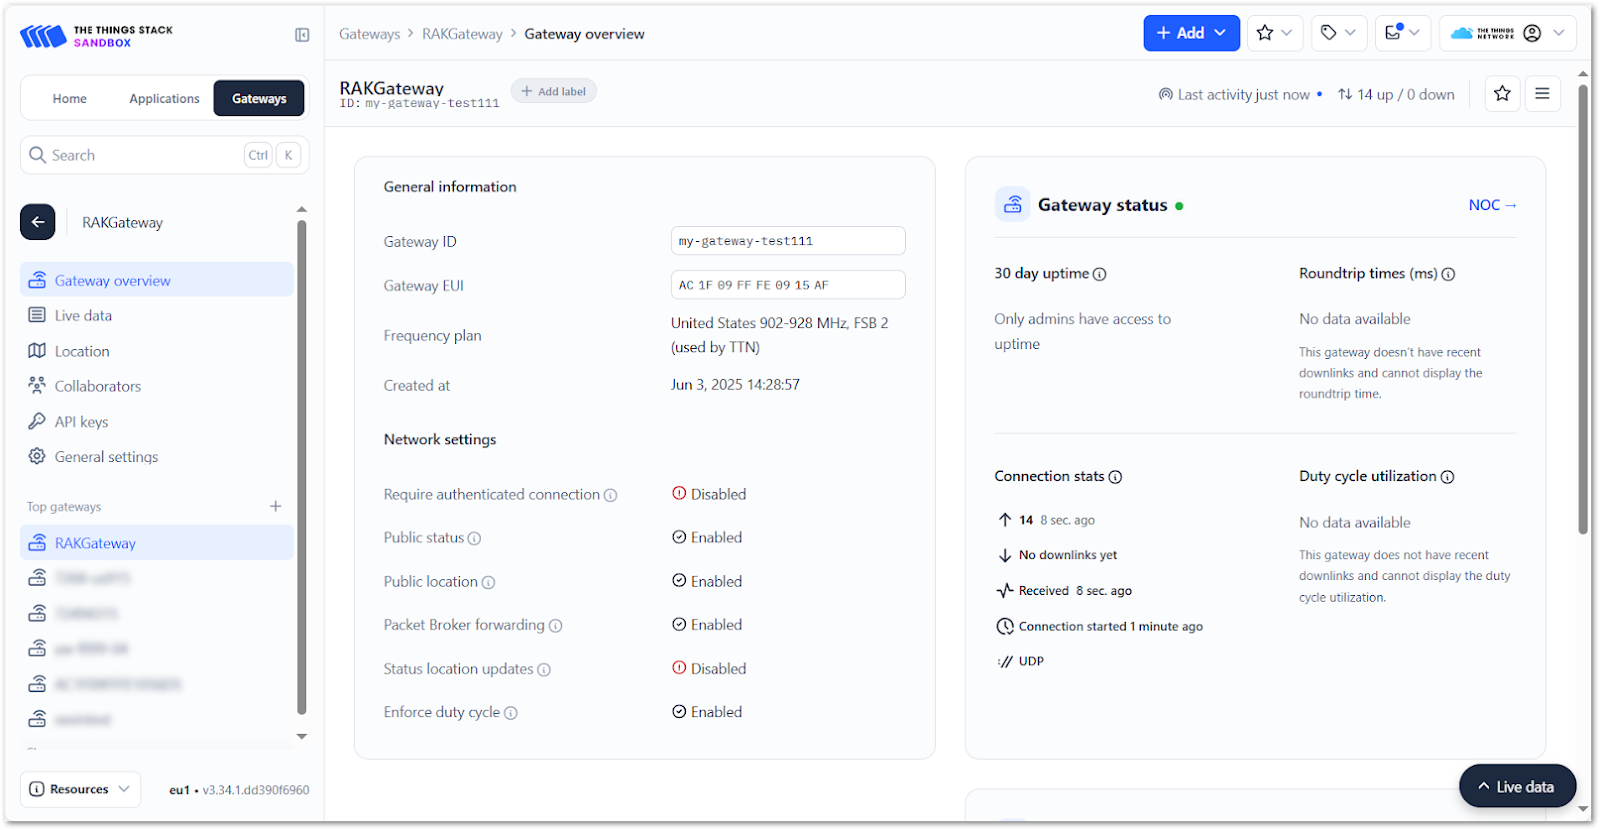
Task: Click the back arrow beside RAKGateway
Action: (x=38, y=222)
